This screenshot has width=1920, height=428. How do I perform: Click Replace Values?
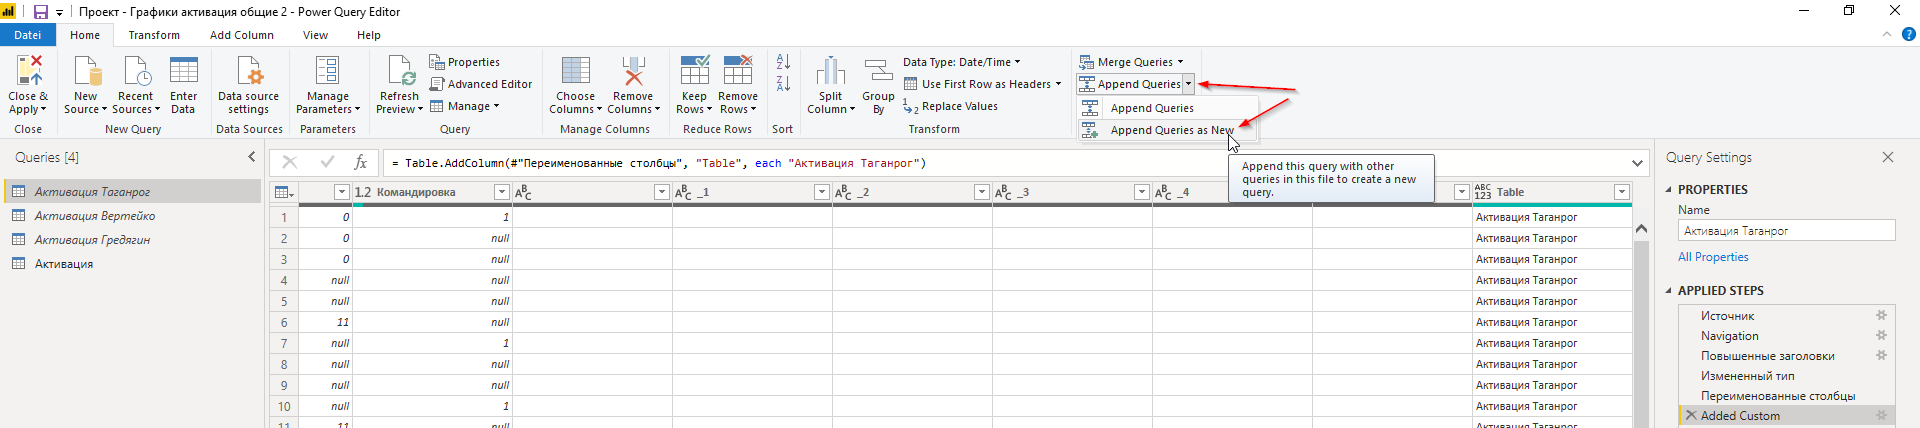tap(950, 106)
